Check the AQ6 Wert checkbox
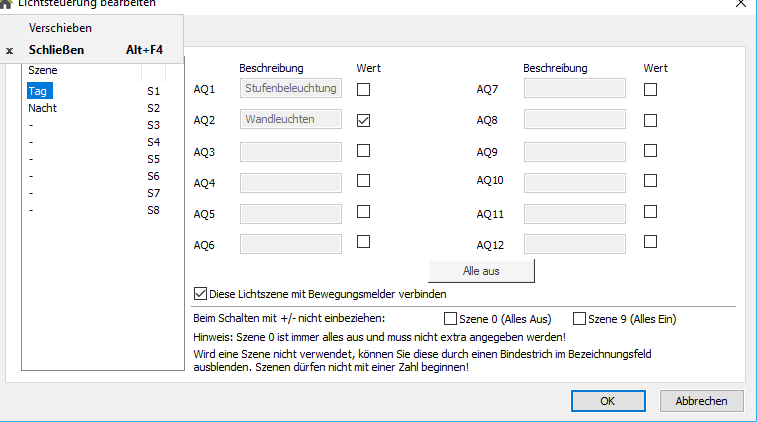The width and height of the screenshot is (757, 422). 364,241
